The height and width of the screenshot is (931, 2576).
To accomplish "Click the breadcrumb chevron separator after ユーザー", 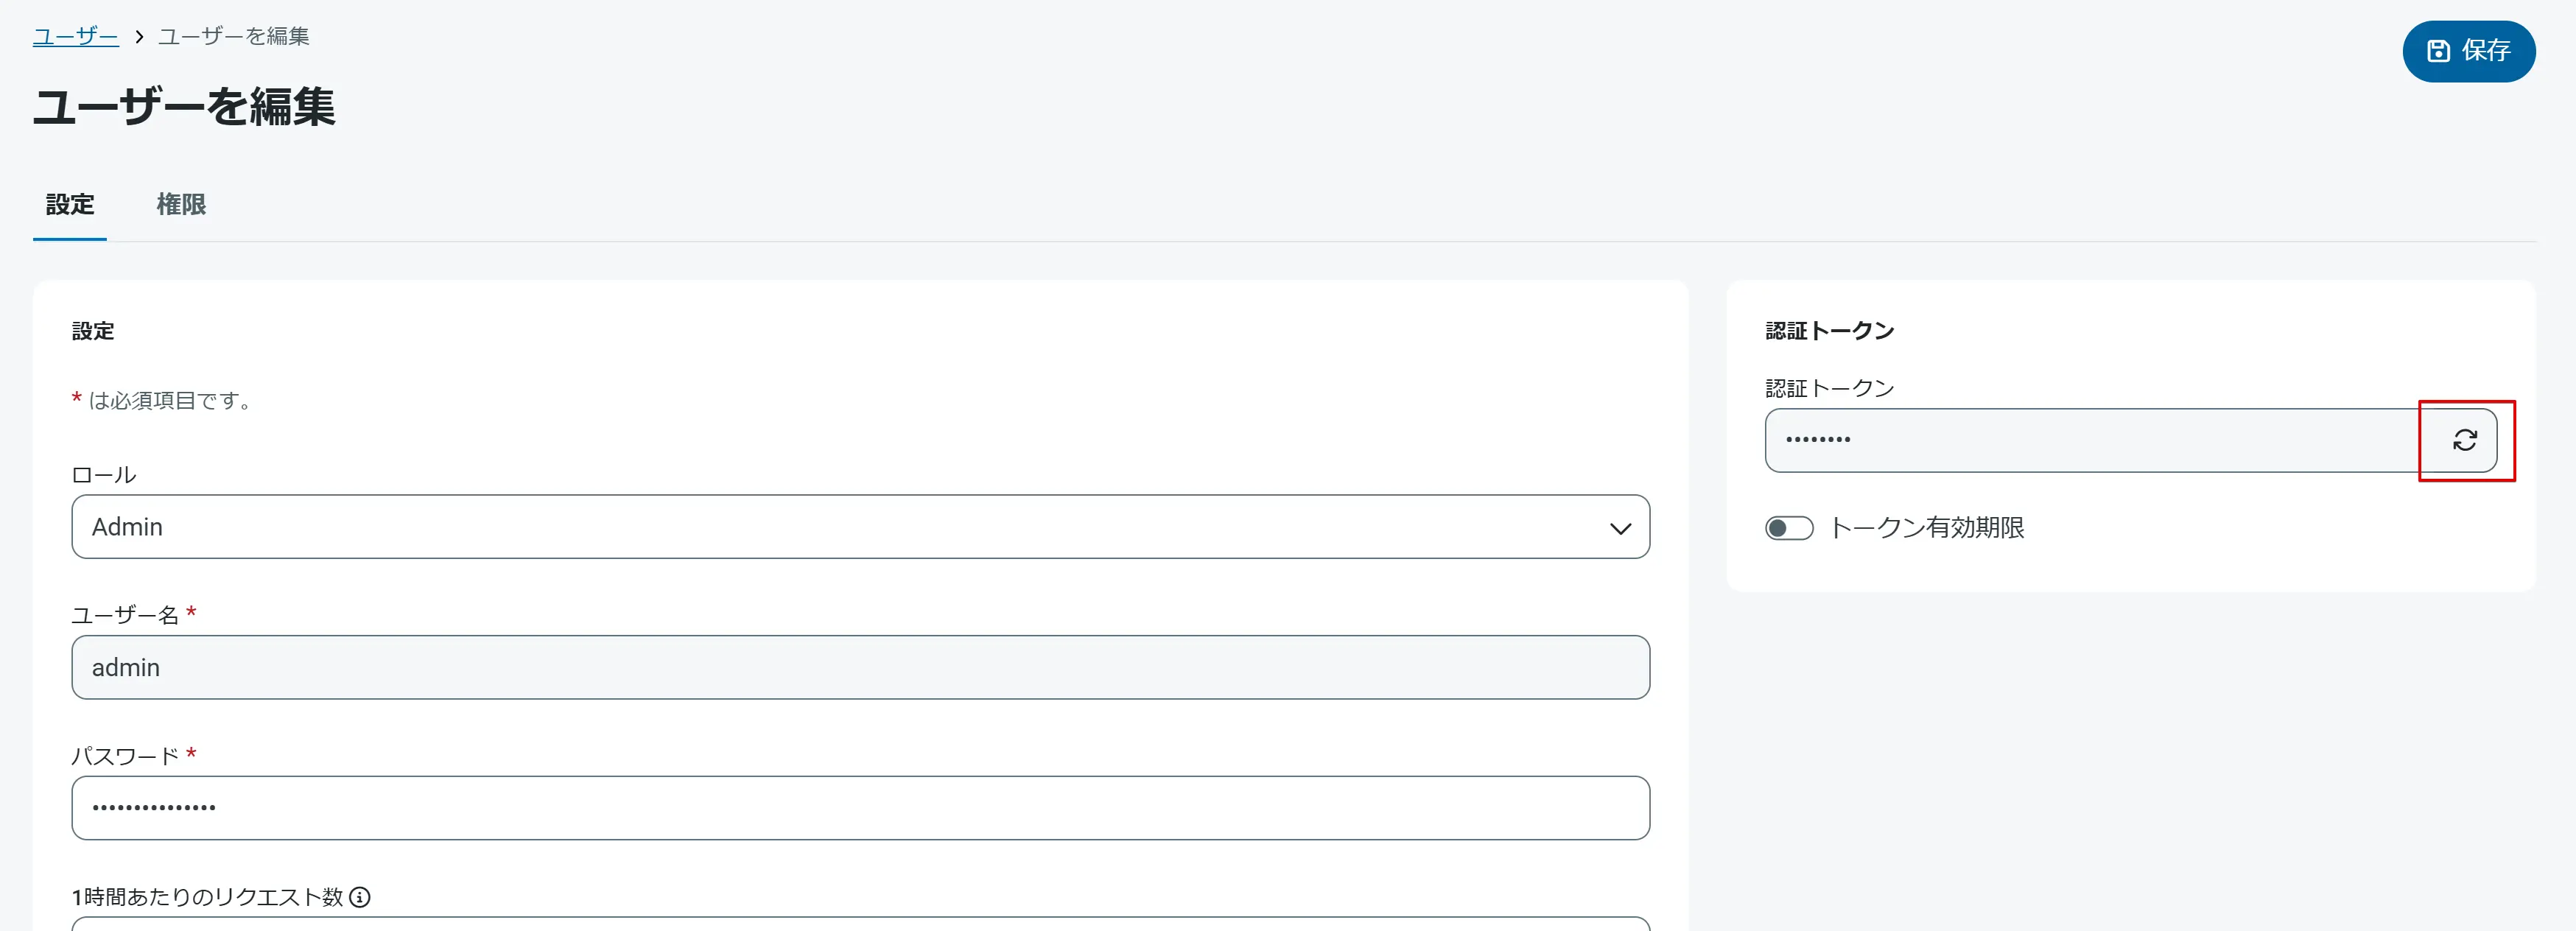I will pyautogui.click(x=139, y=37).
